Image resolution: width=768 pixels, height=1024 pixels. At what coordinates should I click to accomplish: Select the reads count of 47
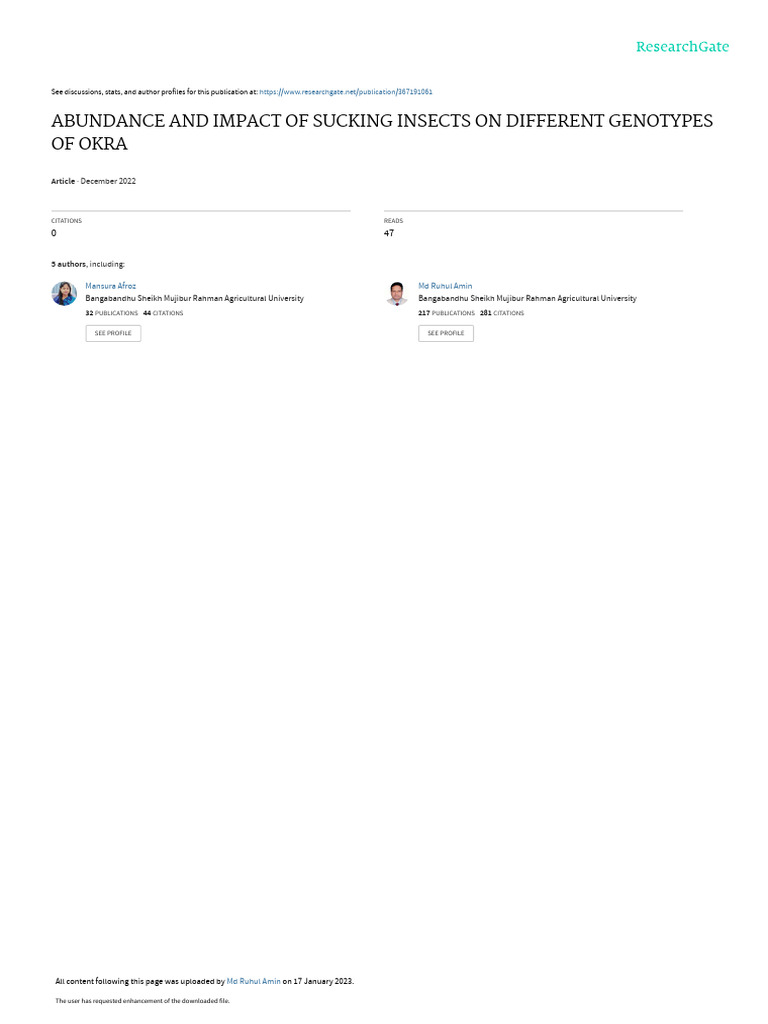(389, 233)
